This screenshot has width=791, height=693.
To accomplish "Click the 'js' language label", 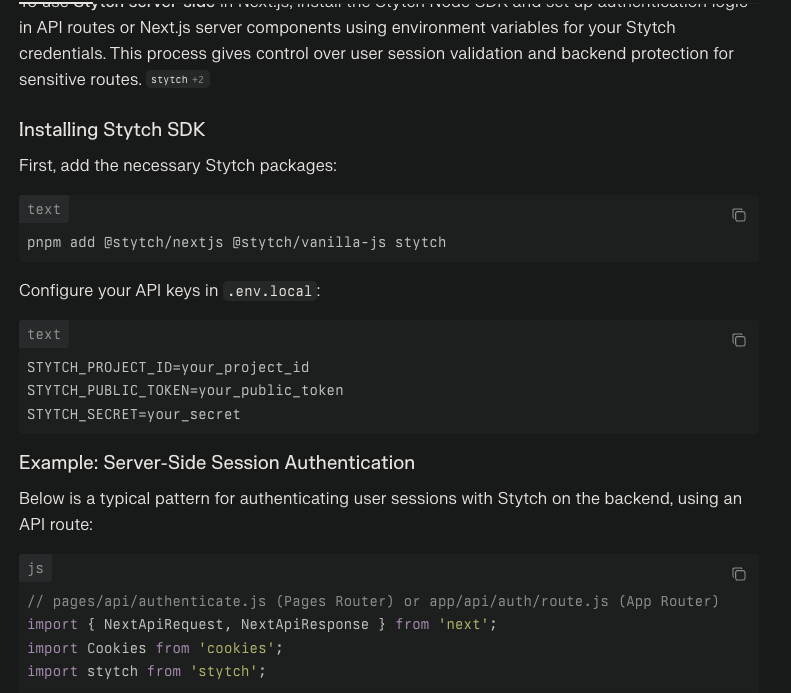I will (36, 569).
